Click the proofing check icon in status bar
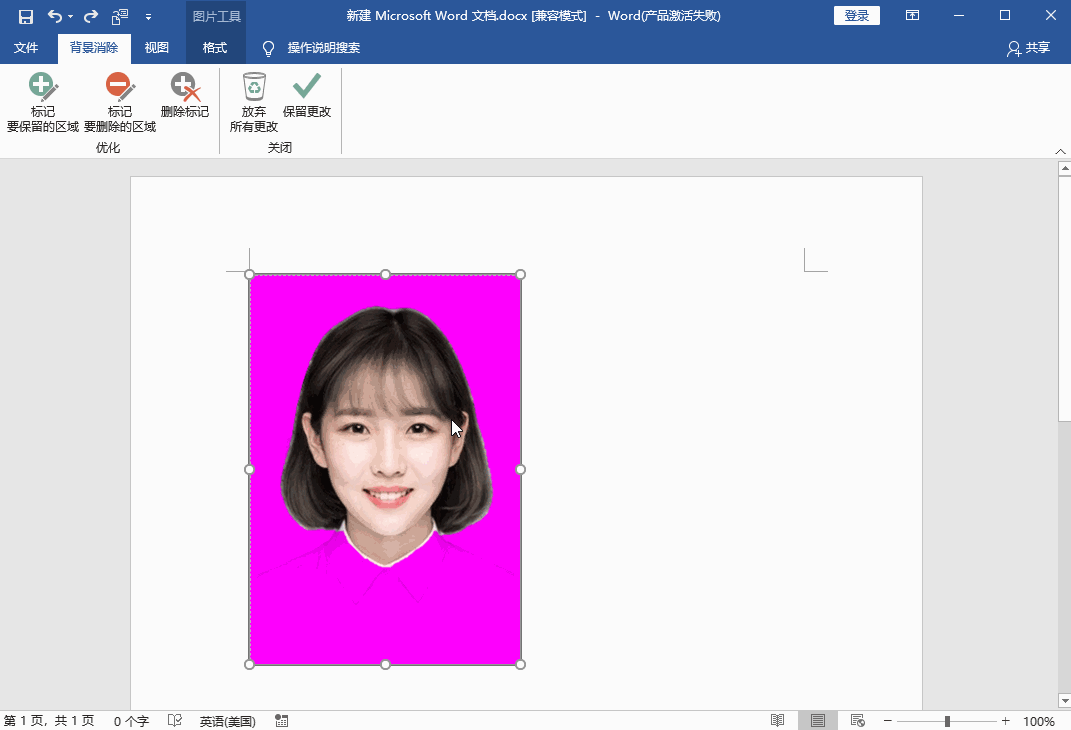The width and height of the screenshot is (1071, 730). click(x=175, y=720)
